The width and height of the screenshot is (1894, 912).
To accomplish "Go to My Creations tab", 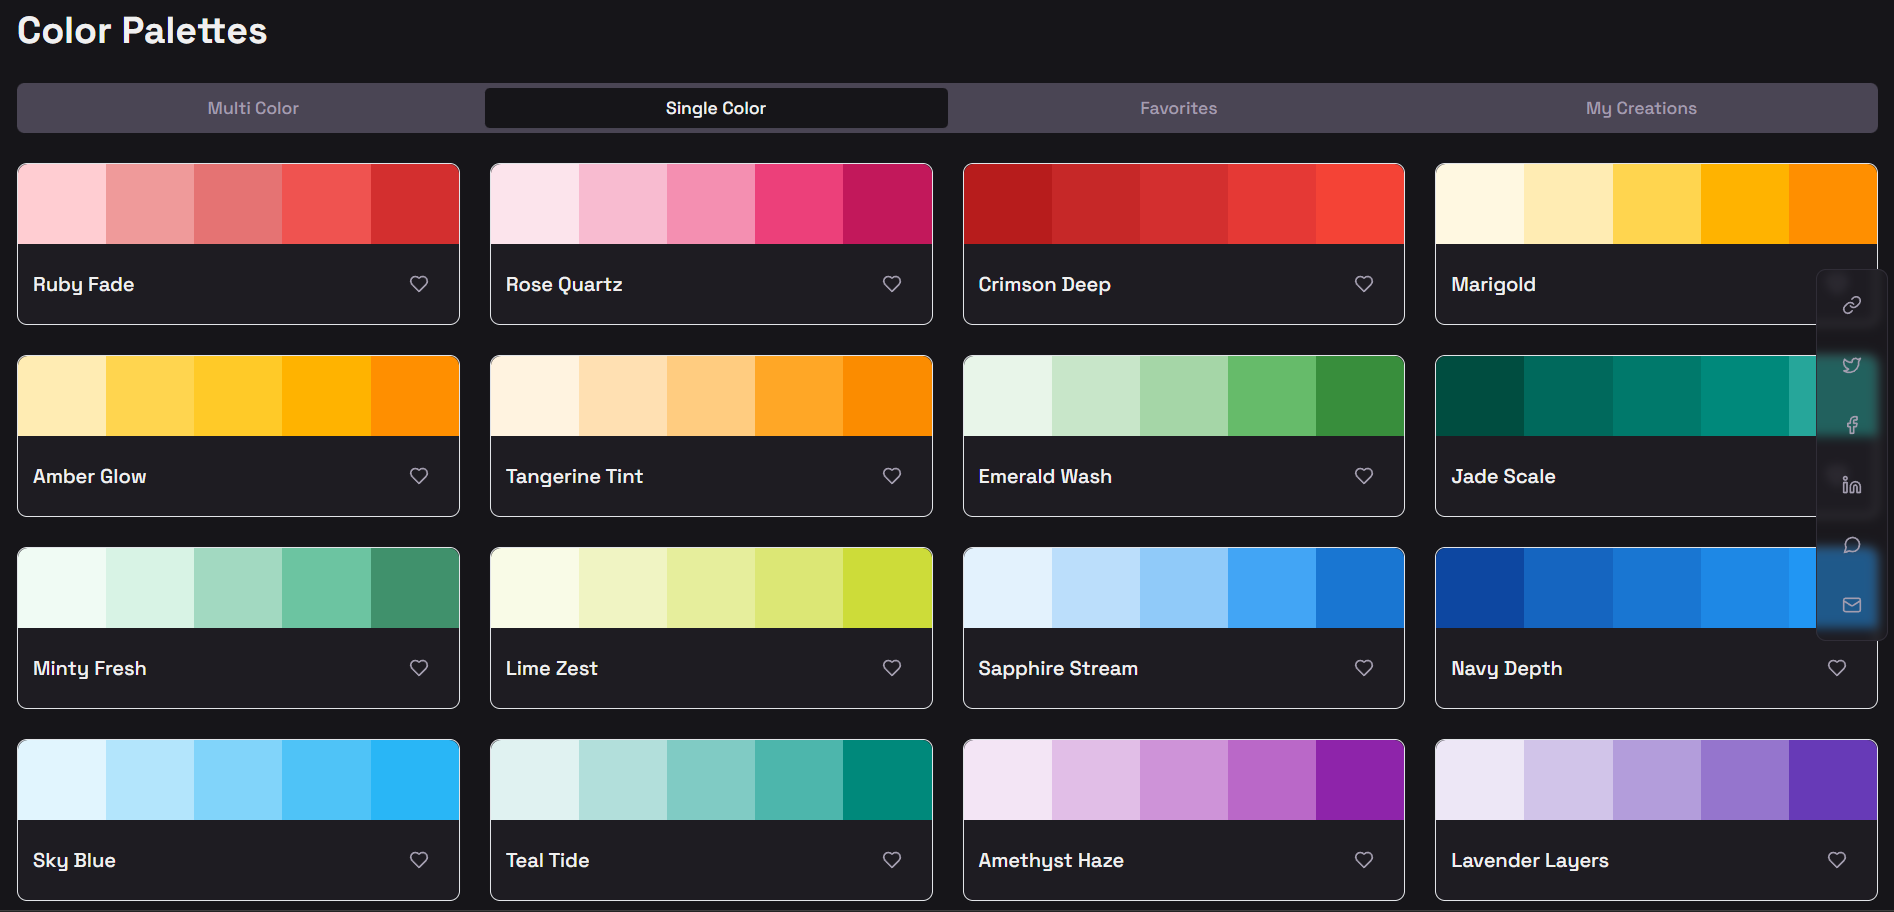I will pyautogui.click(x=1640, y=107).
